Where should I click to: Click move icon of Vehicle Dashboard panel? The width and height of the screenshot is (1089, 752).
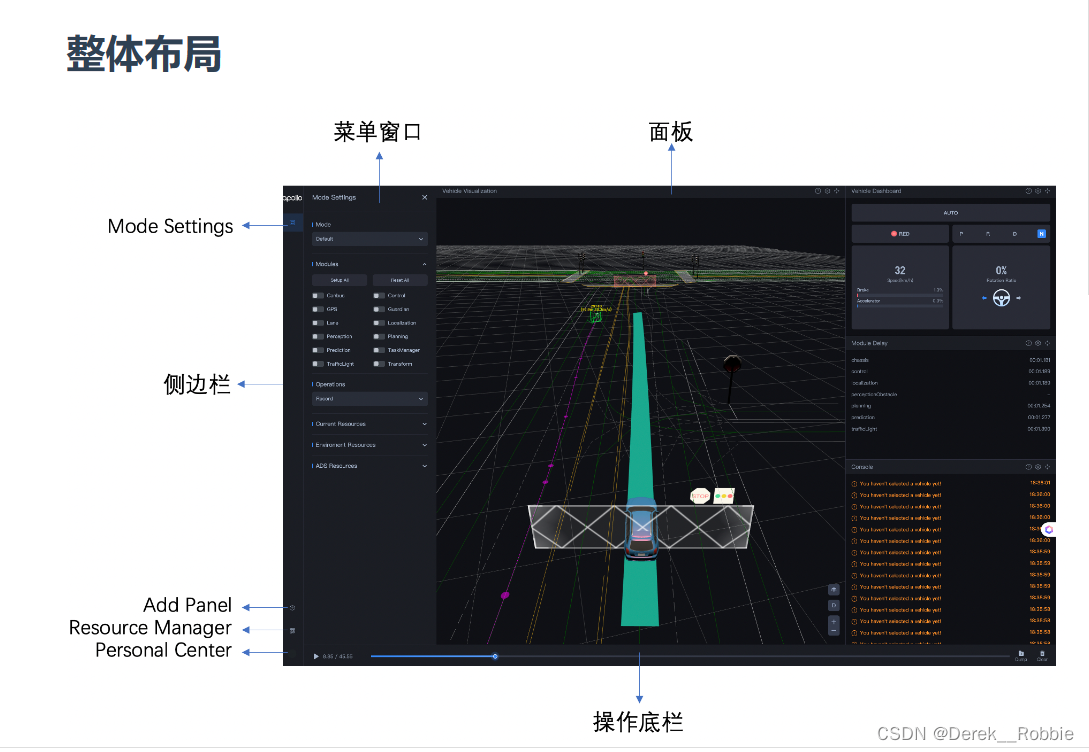pyautogui.click(x=1048, y=191)
